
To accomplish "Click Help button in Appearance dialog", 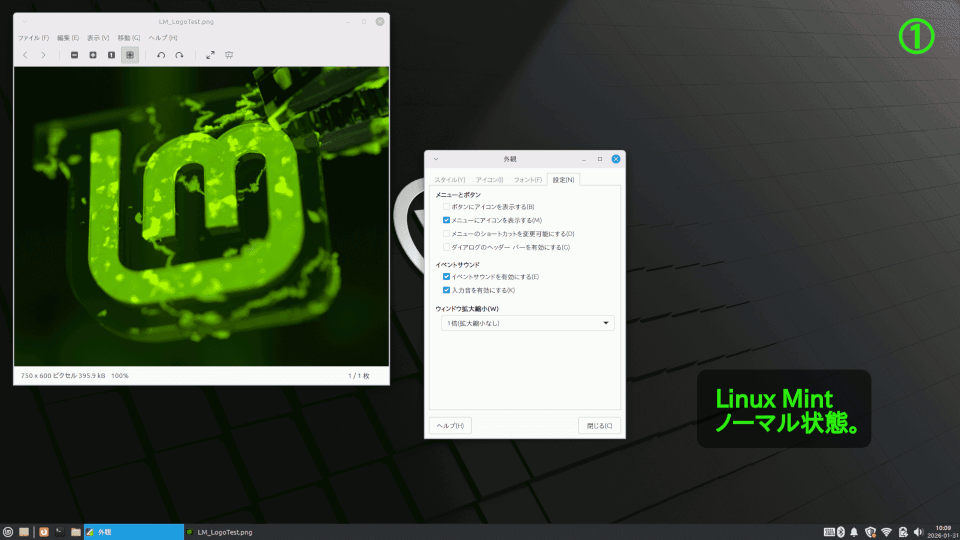I will click(450, 426).
